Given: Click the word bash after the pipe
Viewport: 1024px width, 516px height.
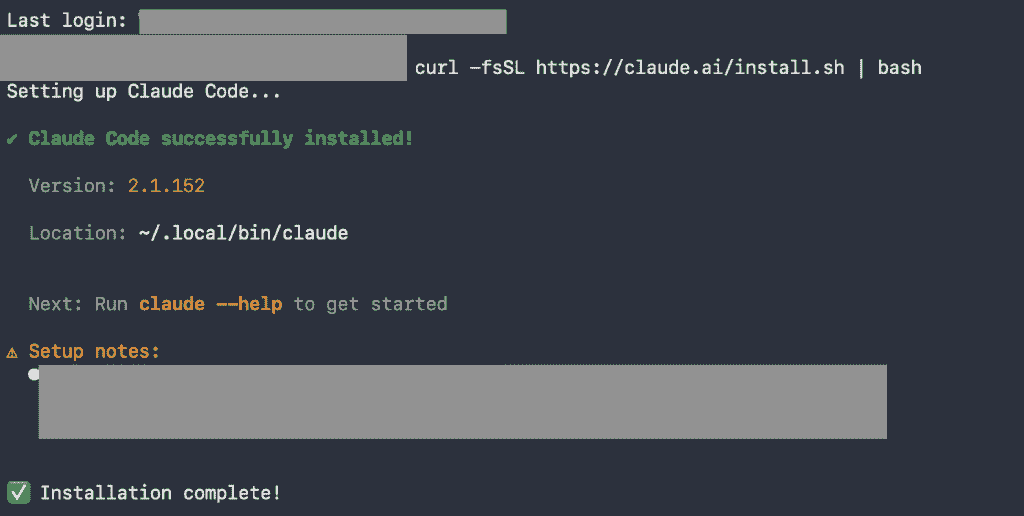Looking at the screenshot, I should (899, 67).
